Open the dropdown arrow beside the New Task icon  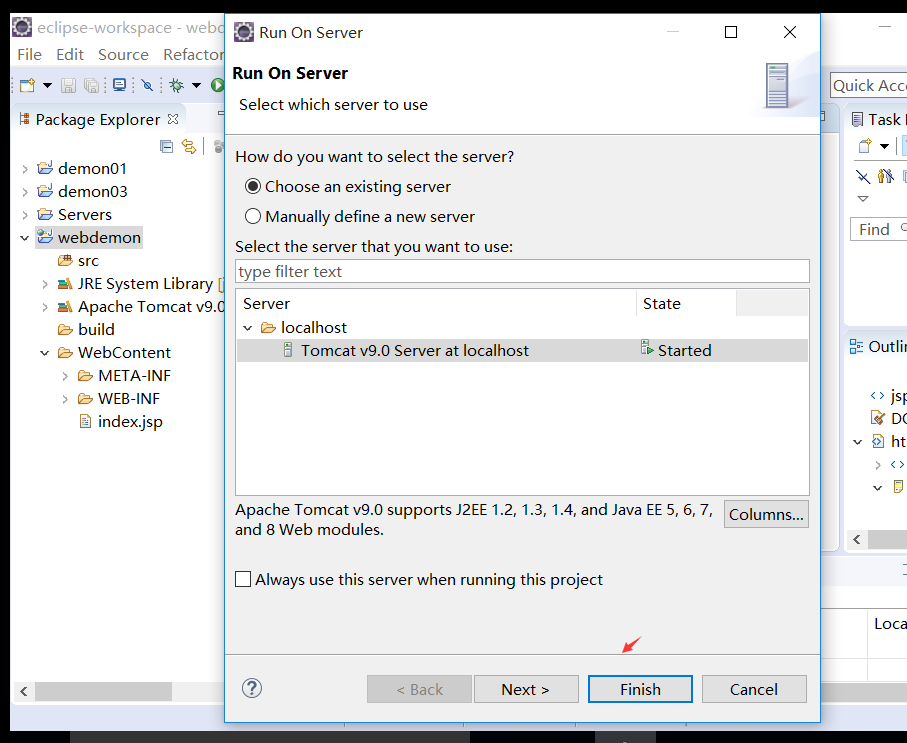tap(884, 146)
